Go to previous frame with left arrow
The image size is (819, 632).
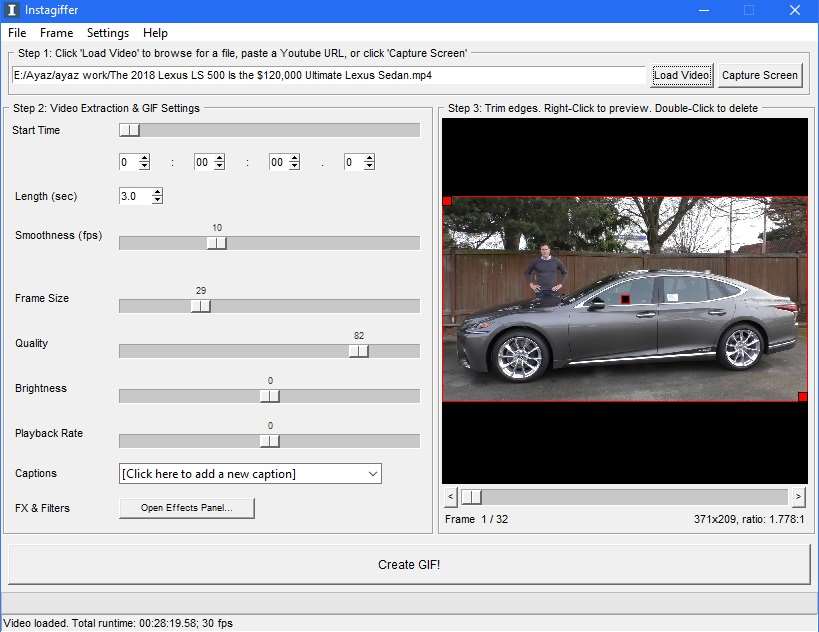point(451,496)
